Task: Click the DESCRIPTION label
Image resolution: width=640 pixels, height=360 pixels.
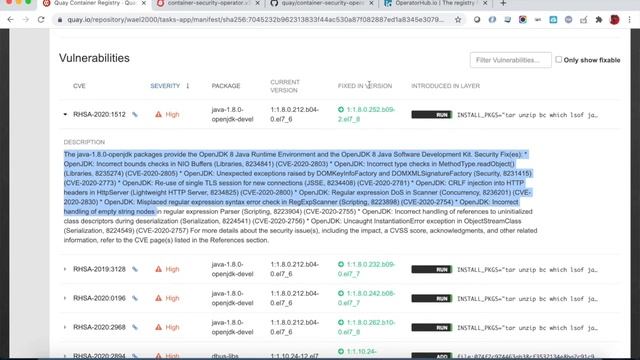Action: click(x=84, y=142)
